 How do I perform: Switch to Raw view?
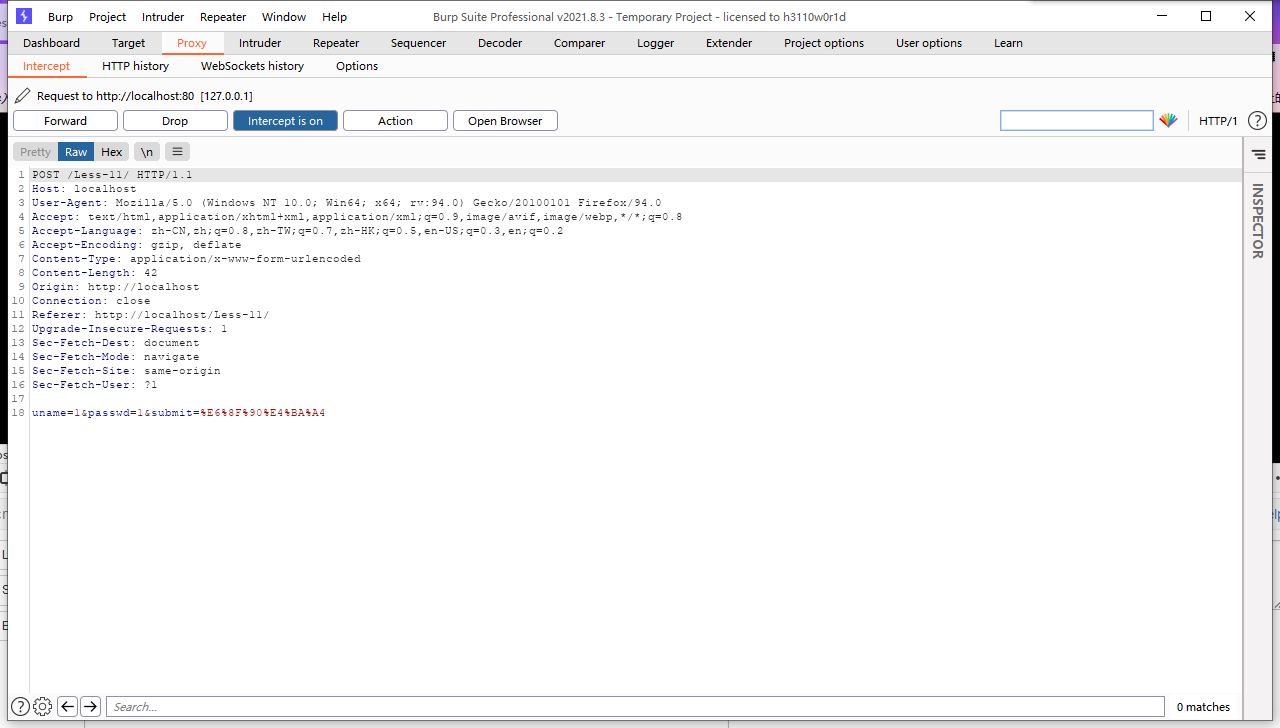pyautogui.click(x=76, y=152)
